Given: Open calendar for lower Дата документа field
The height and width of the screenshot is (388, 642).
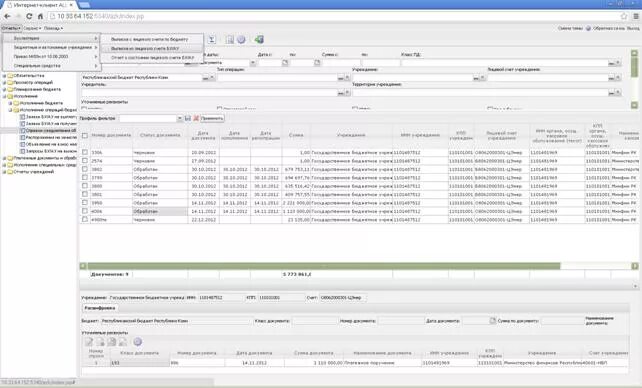Looking at the screenshot, I should 493,321.
